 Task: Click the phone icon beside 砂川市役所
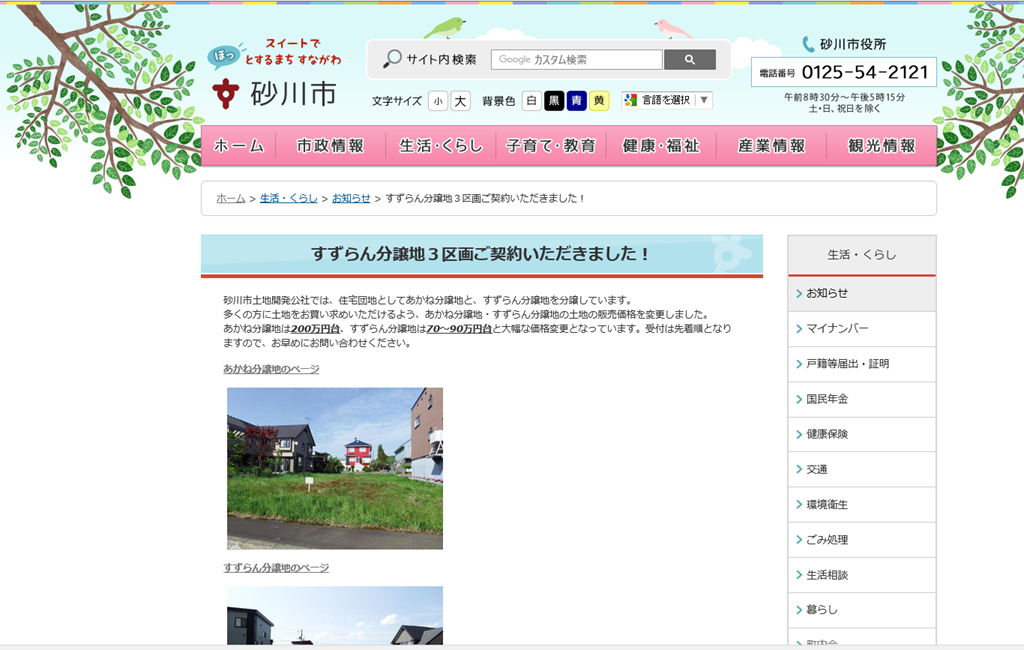tap(808, 44)
